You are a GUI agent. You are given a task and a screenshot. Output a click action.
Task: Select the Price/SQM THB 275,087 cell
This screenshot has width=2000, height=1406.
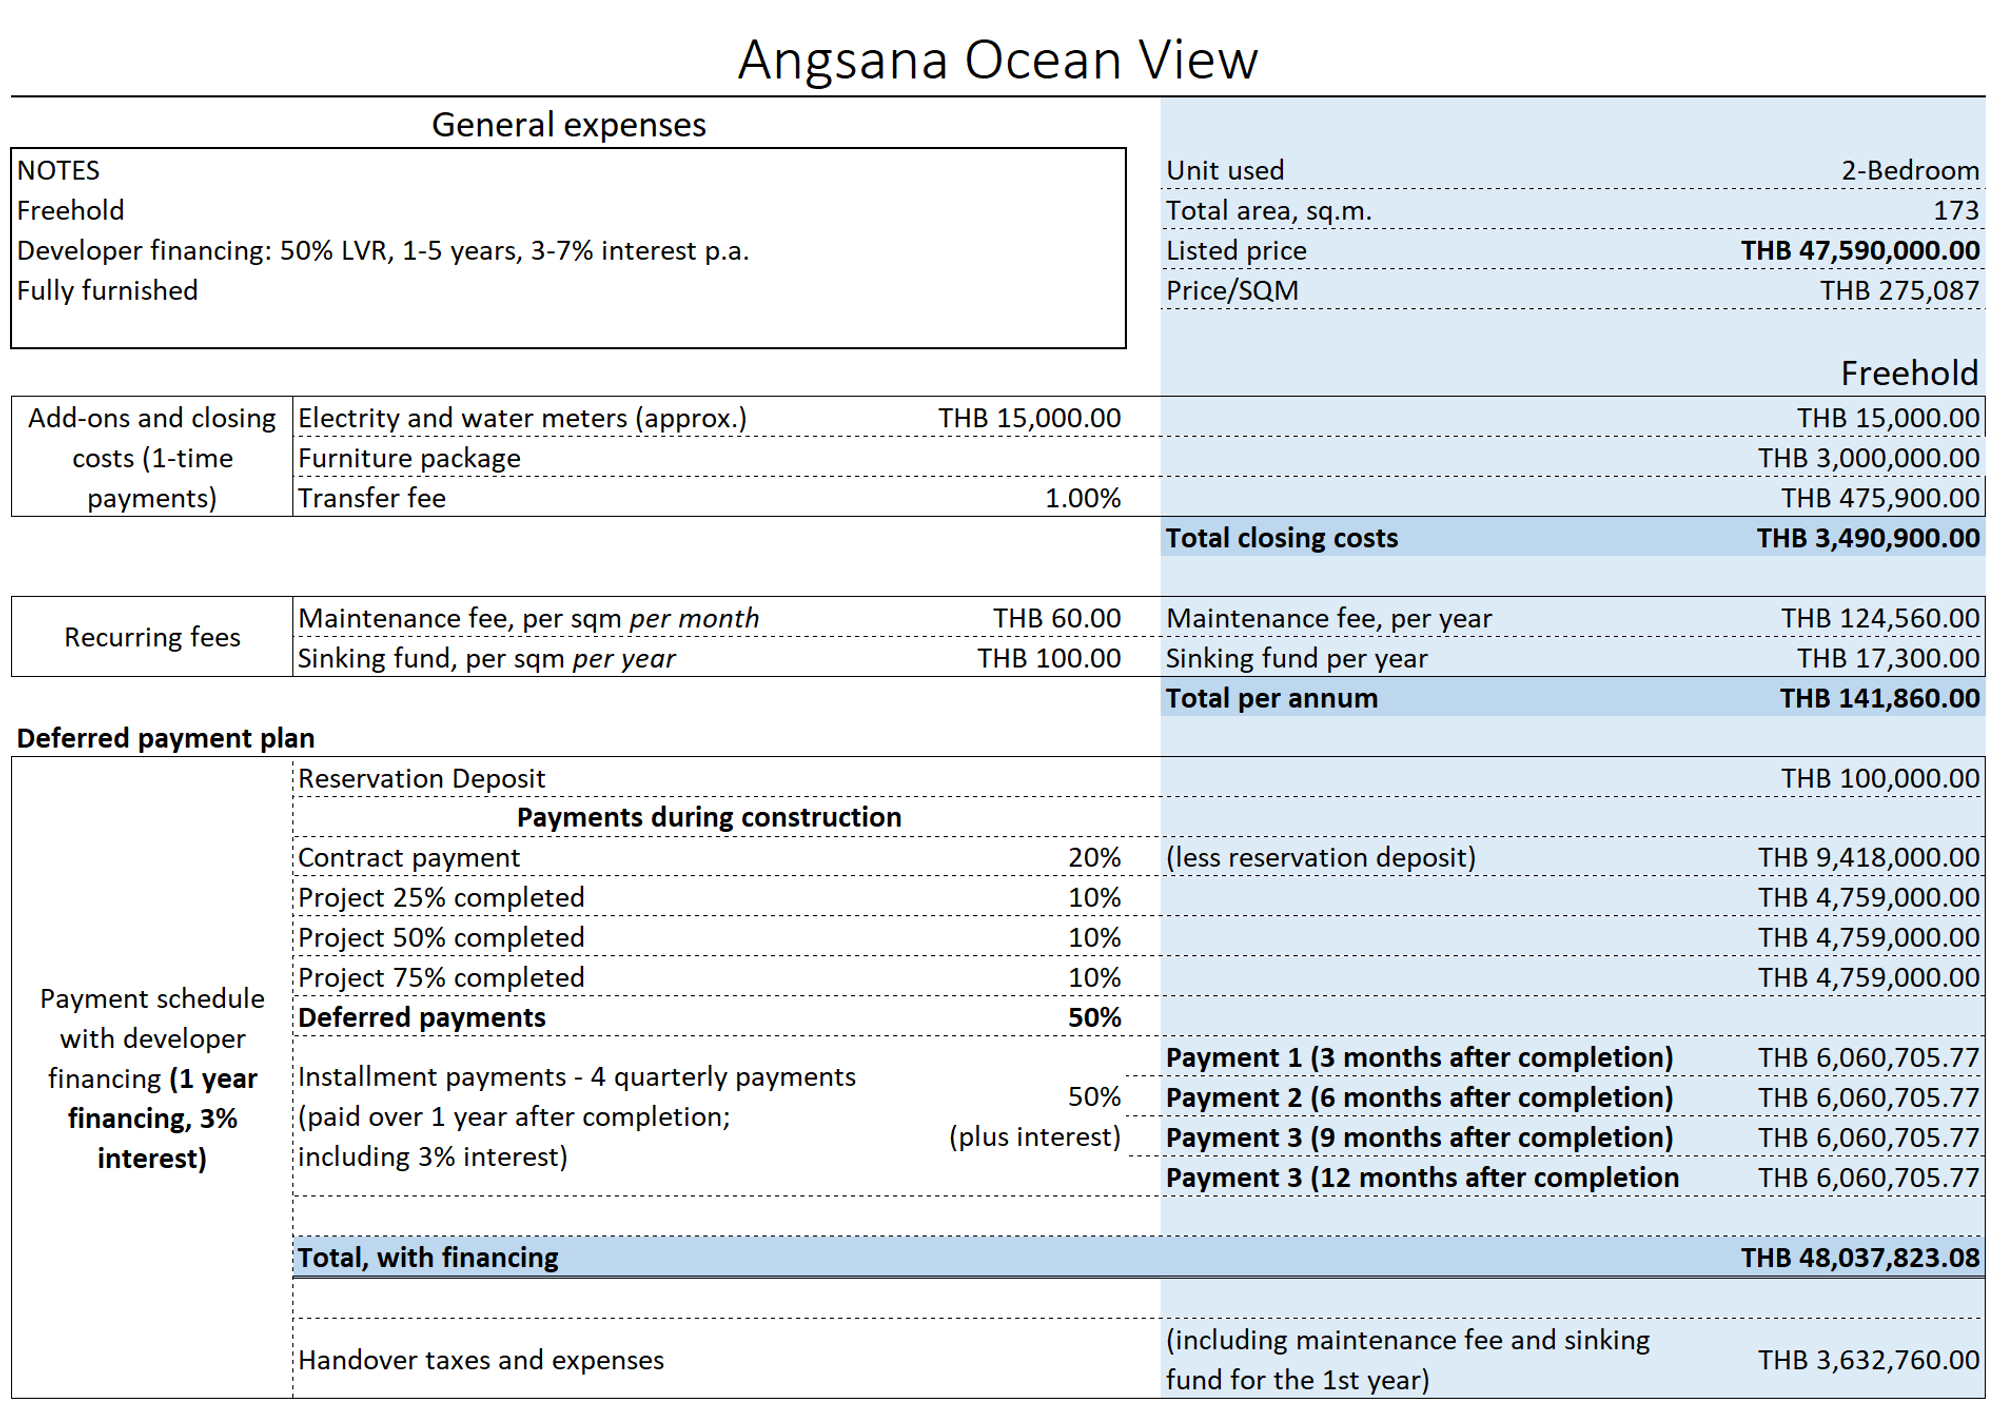pyautogui.click(x=1898, y=290)
